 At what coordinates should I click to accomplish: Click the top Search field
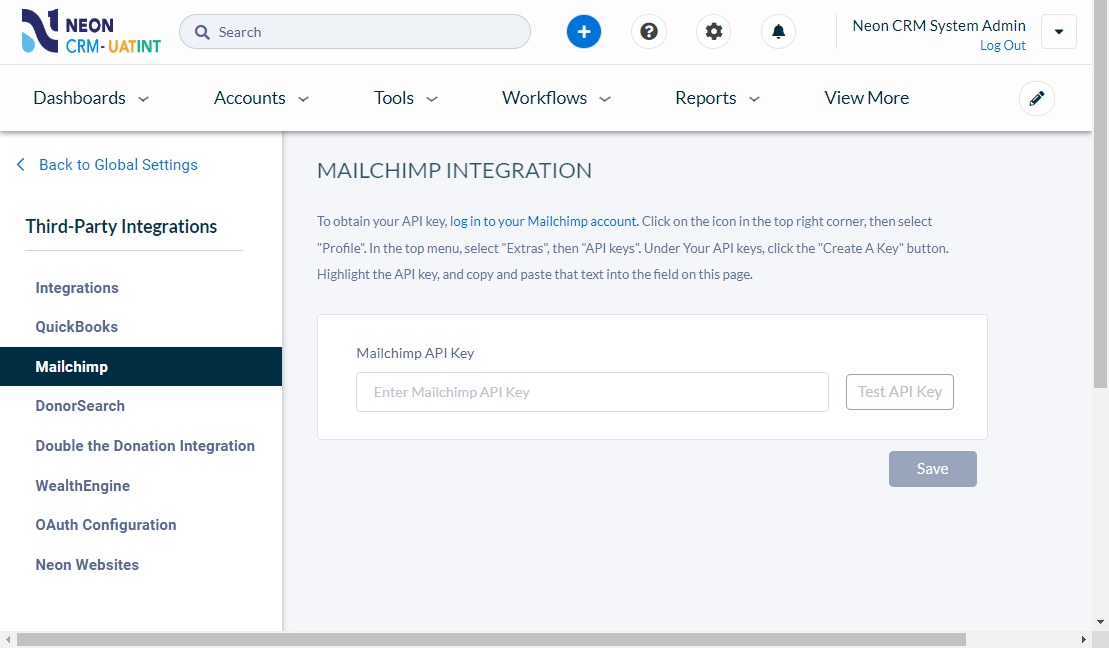tap(354, 32)
